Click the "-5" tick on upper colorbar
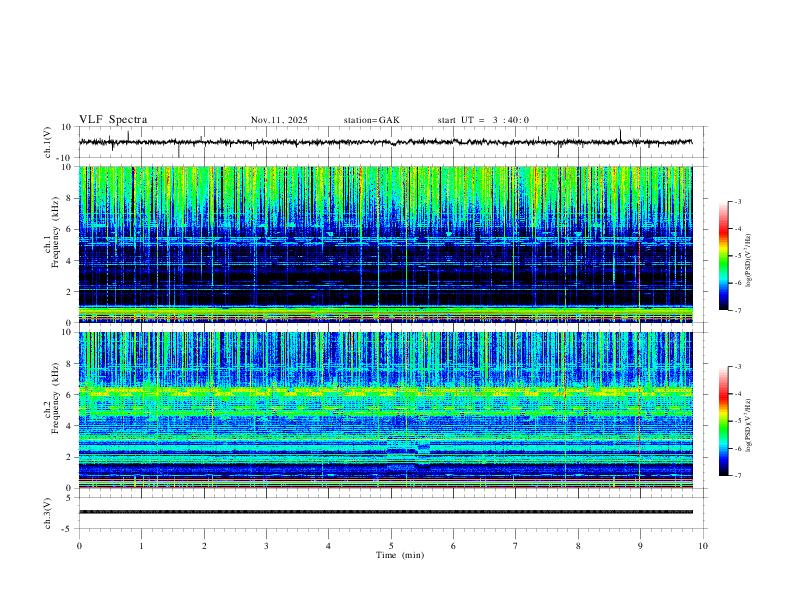This screenshot has width=792, height=612. tap(737, 256)
